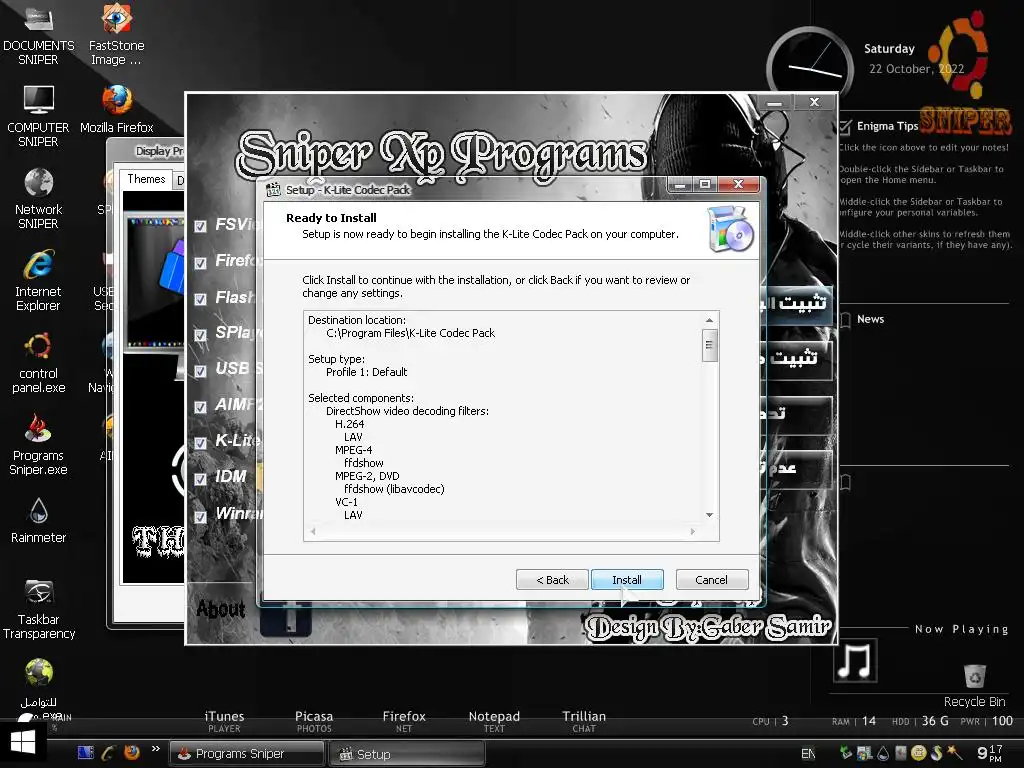Click the second quick launch icon
This screenshot has width=1024, height=768.
[108, 752]
